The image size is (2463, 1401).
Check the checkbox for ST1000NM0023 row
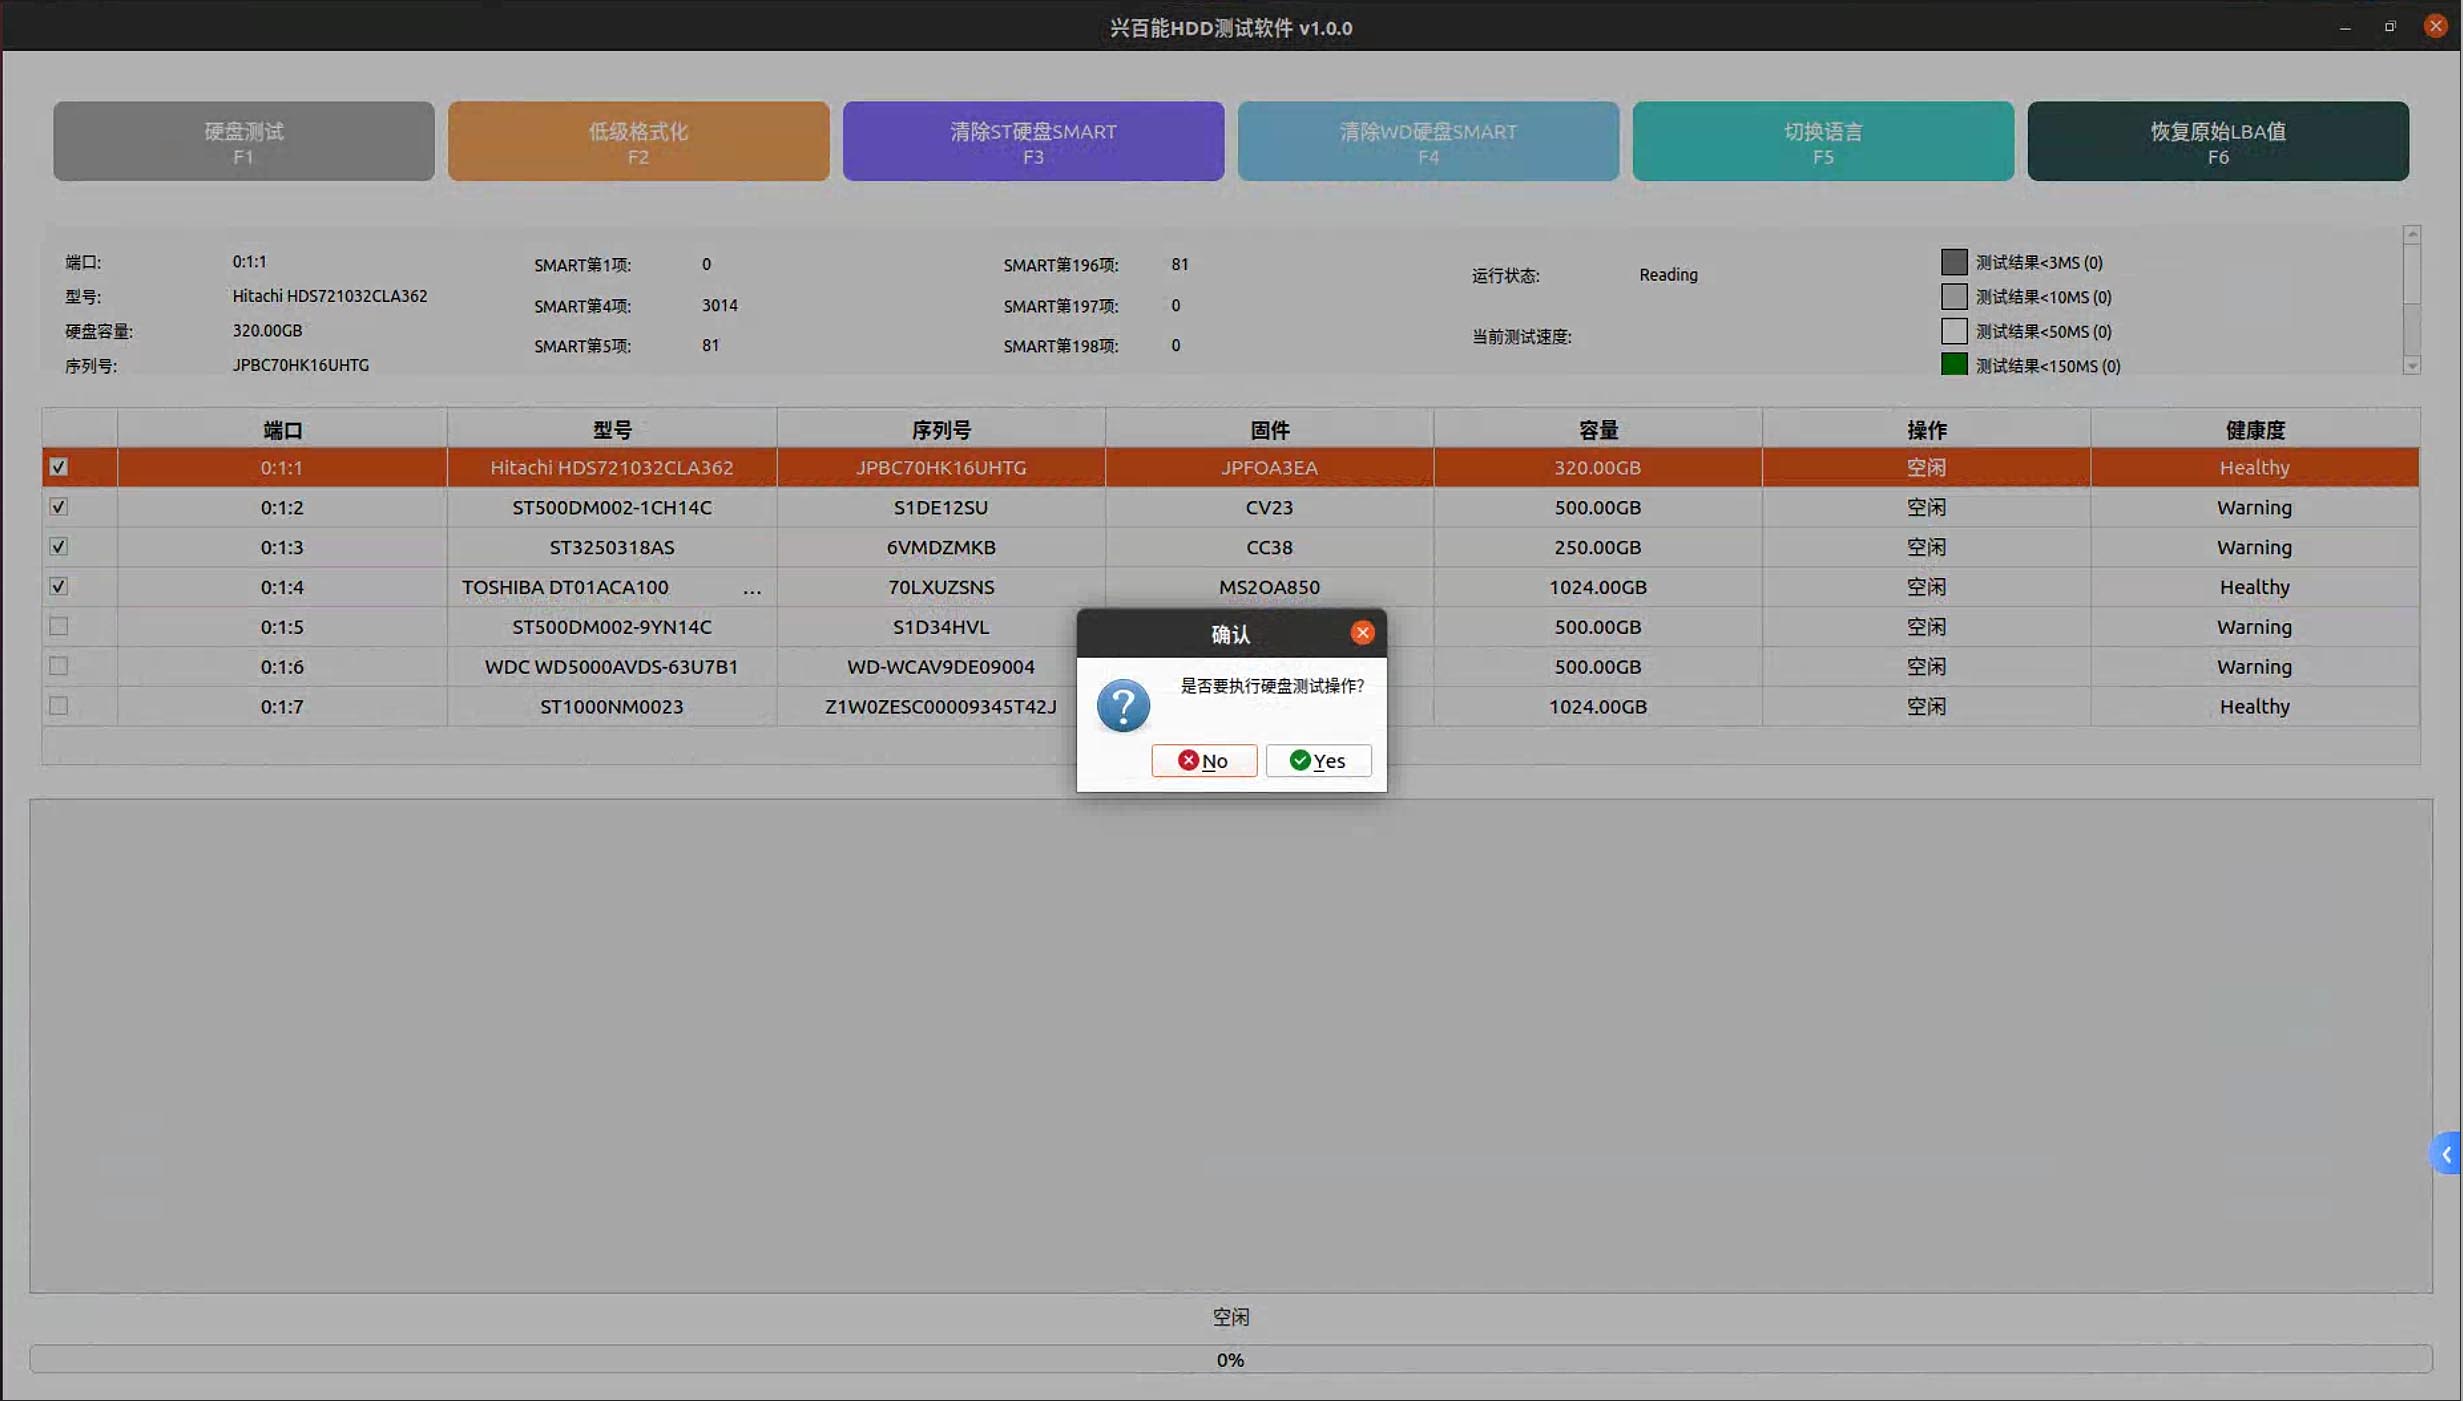[59, 706]
